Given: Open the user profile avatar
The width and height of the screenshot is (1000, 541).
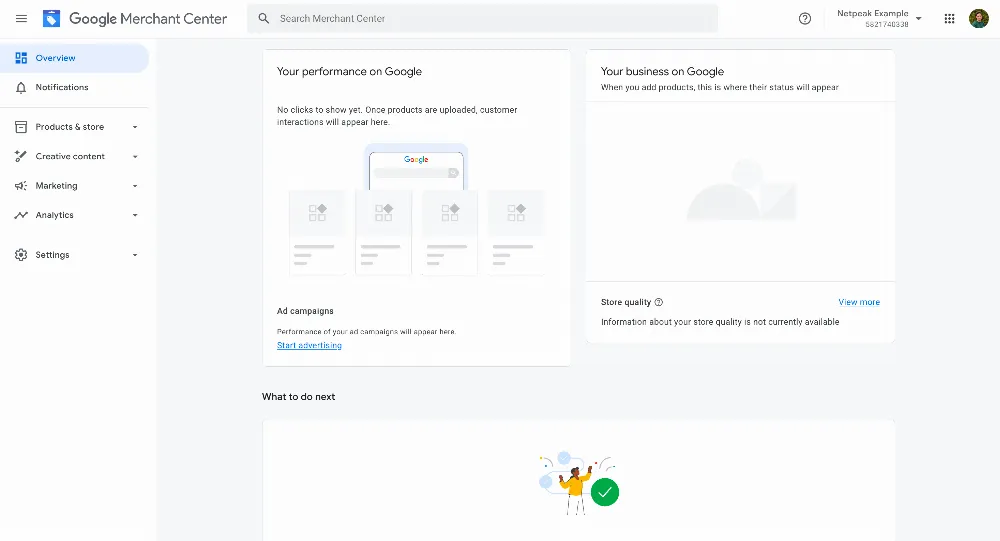Looking at the screenshot, I should (x=978, y=19).
